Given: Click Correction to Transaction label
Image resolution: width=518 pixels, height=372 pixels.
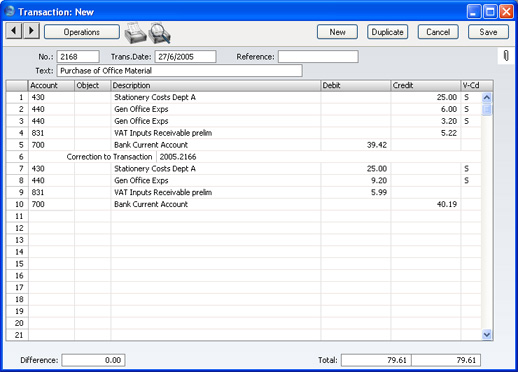Looking at the screenshot, I should click(x=109, y=157).
